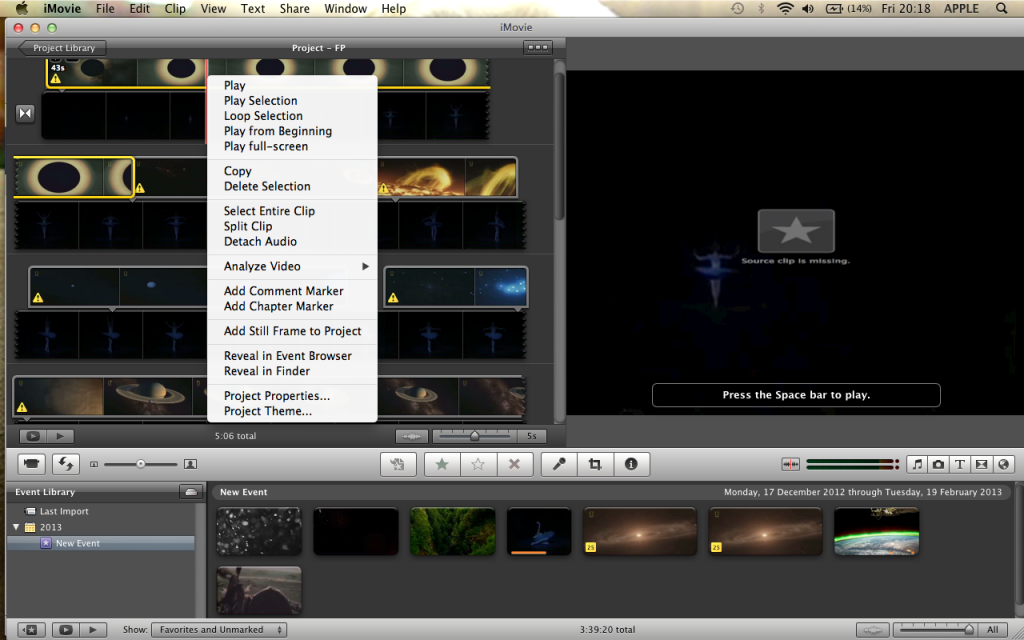Add selection to project button

(x=398, y=464)
